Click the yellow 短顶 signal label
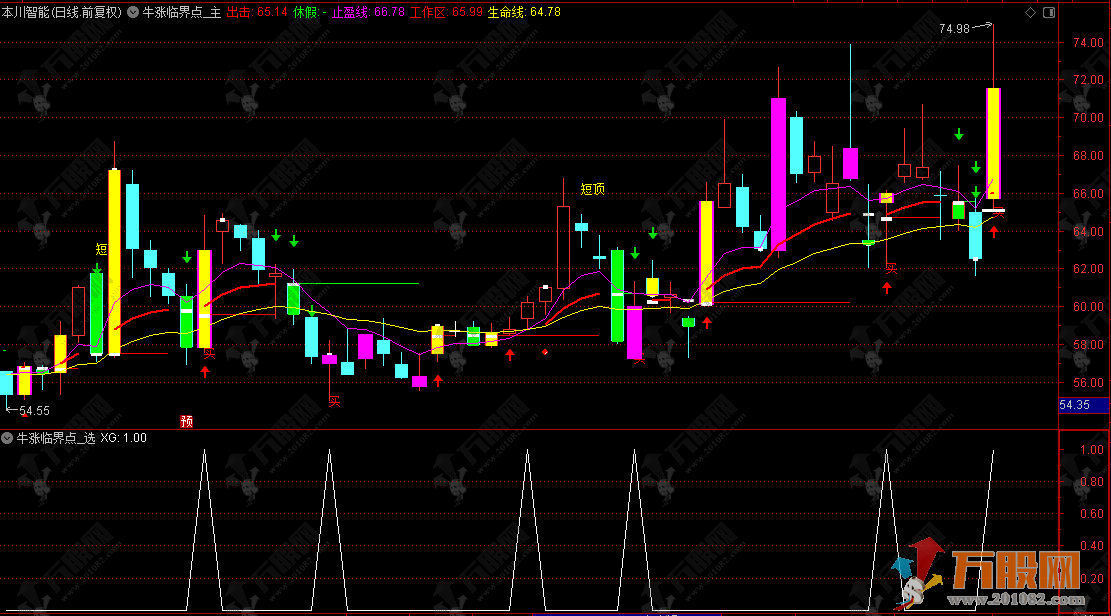 coord(592,188)
